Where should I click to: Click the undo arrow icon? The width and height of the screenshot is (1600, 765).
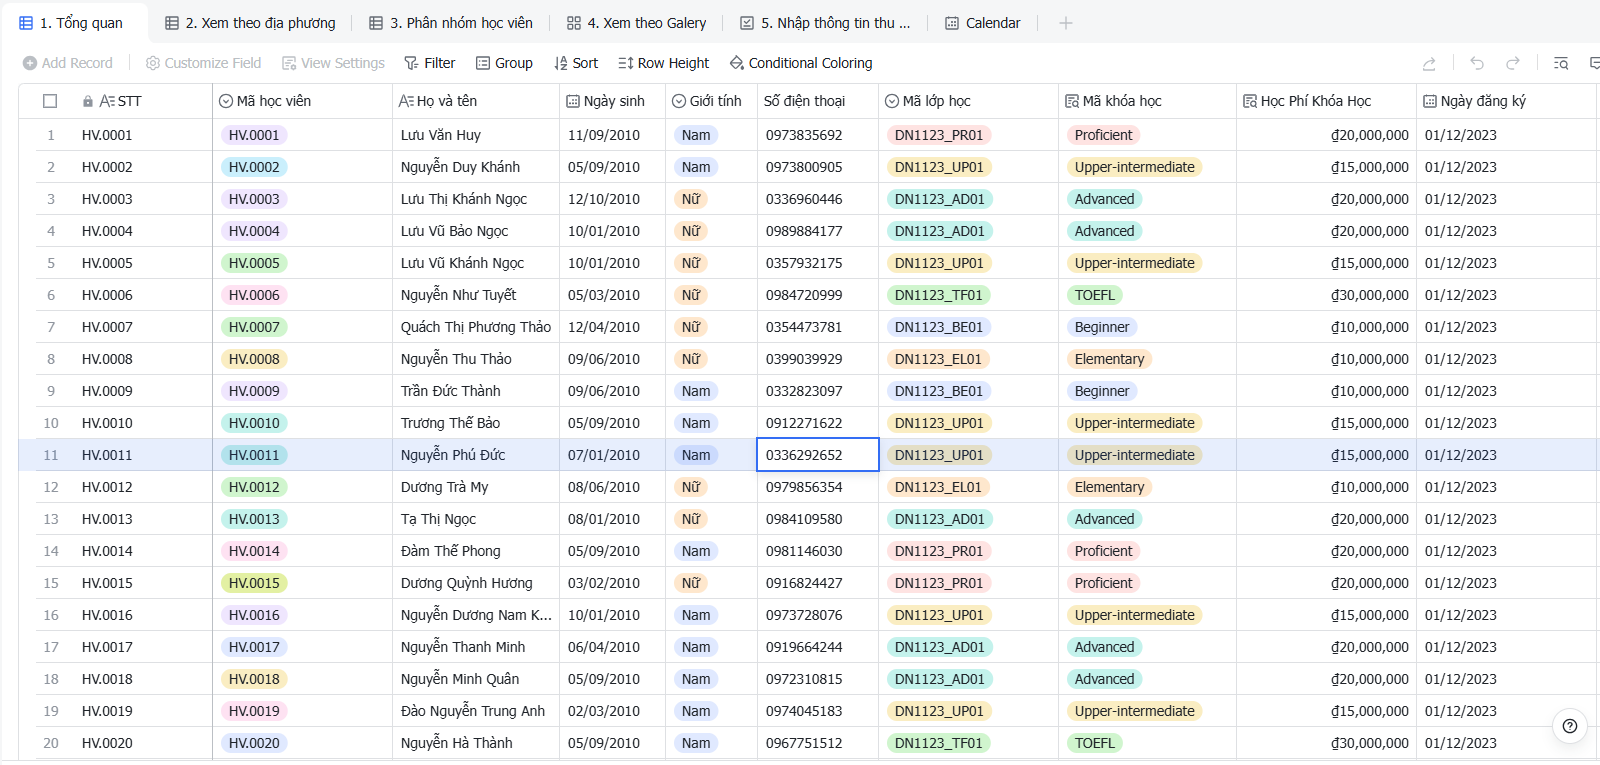[1477, 63]
